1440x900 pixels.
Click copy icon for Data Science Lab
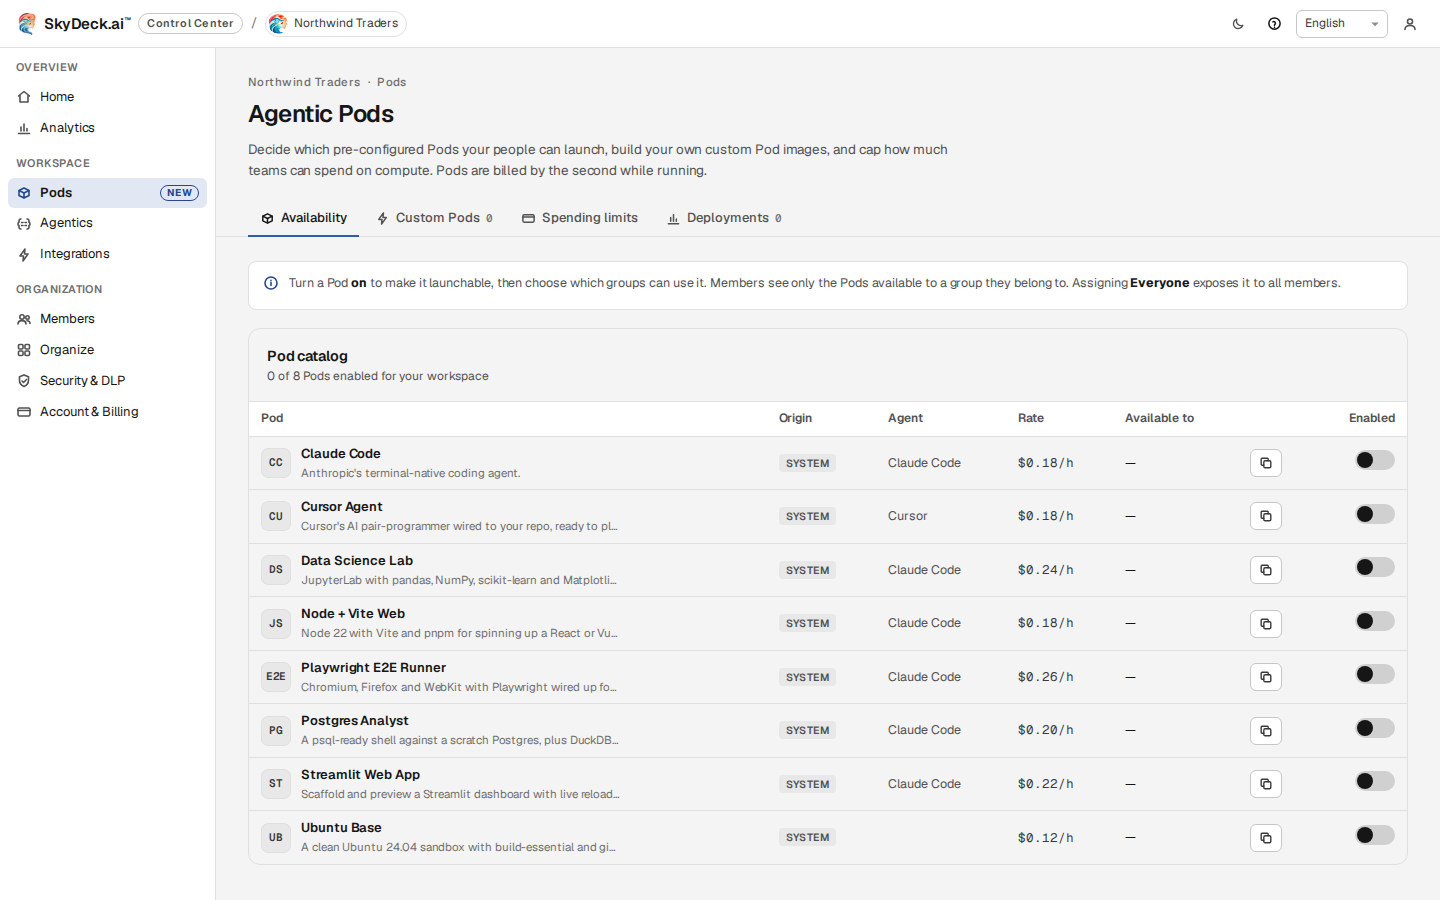(1266, 570)
